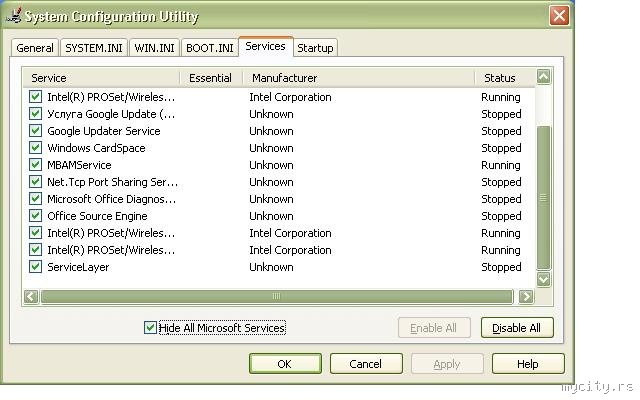Switch to the General tab

pyautogui.click(x=35, y=48)
